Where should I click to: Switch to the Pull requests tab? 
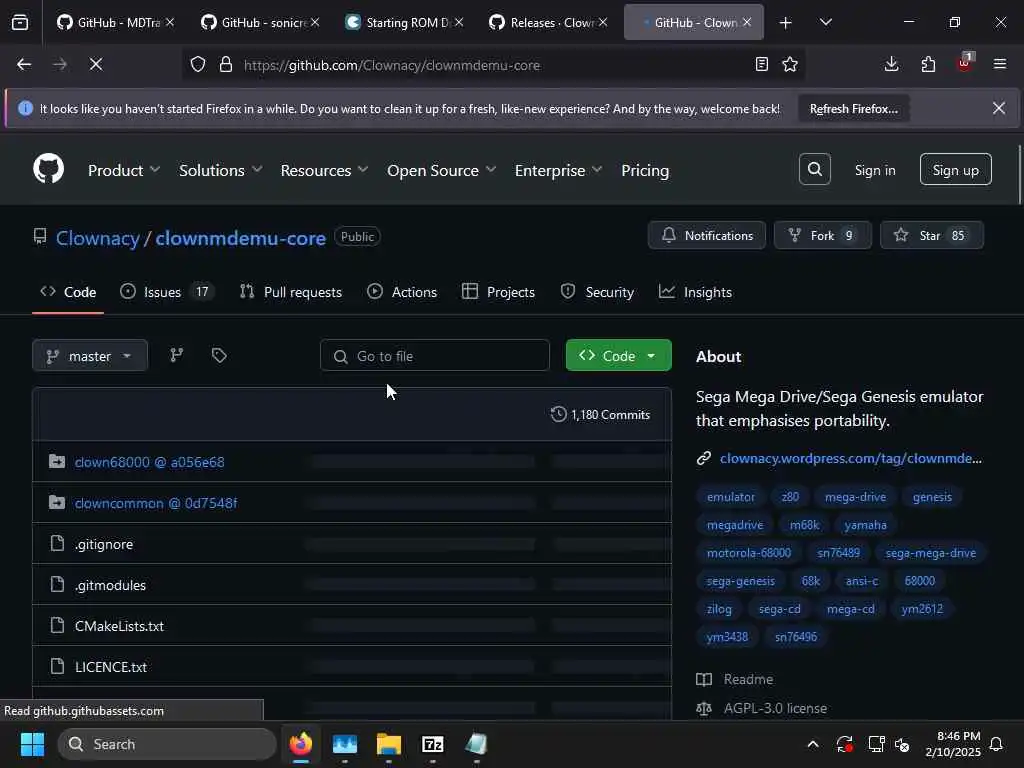pyautogui.click(x=291, y=292)
